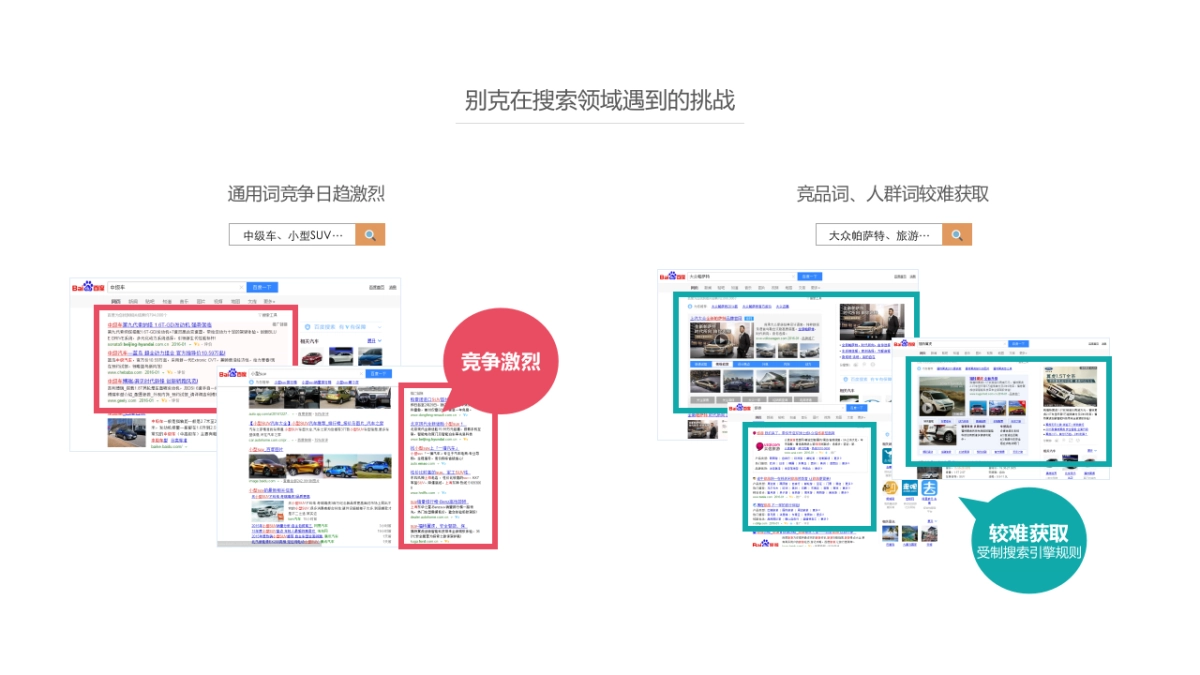Viewport: 1200px width, 675px height.
Task: Click Baidu logo in top-left screenshot
Action: coord(88,287)
